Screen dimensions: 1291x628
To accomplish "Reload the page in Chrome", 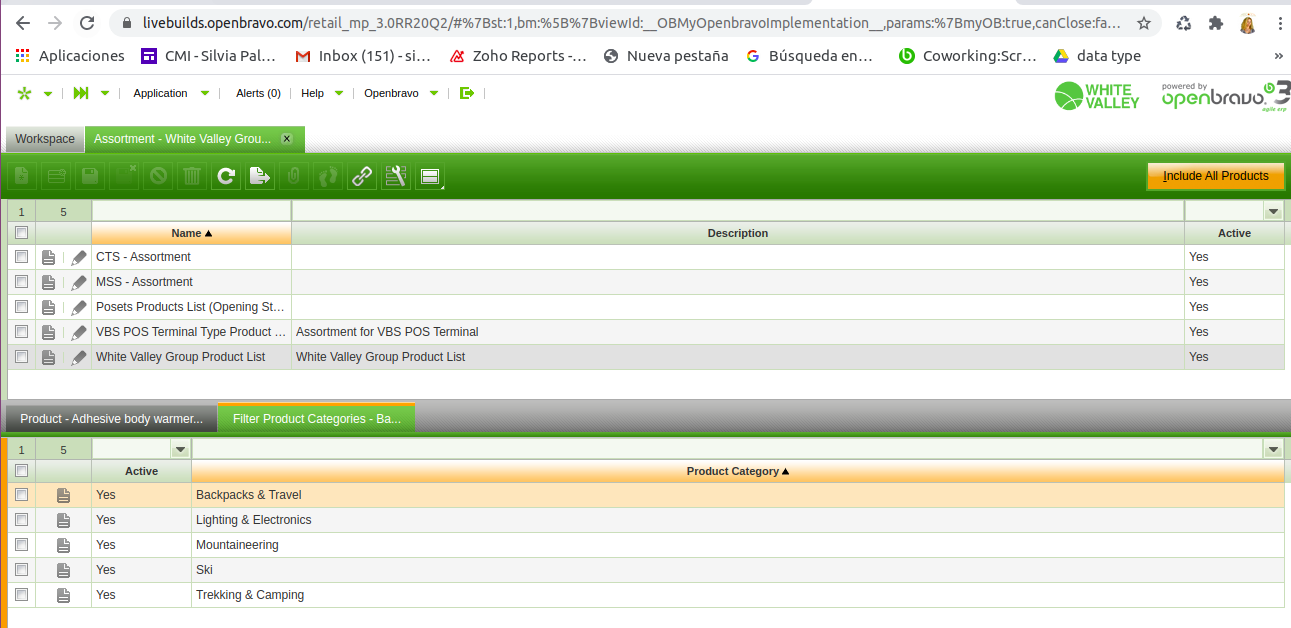I will point(86,22).
